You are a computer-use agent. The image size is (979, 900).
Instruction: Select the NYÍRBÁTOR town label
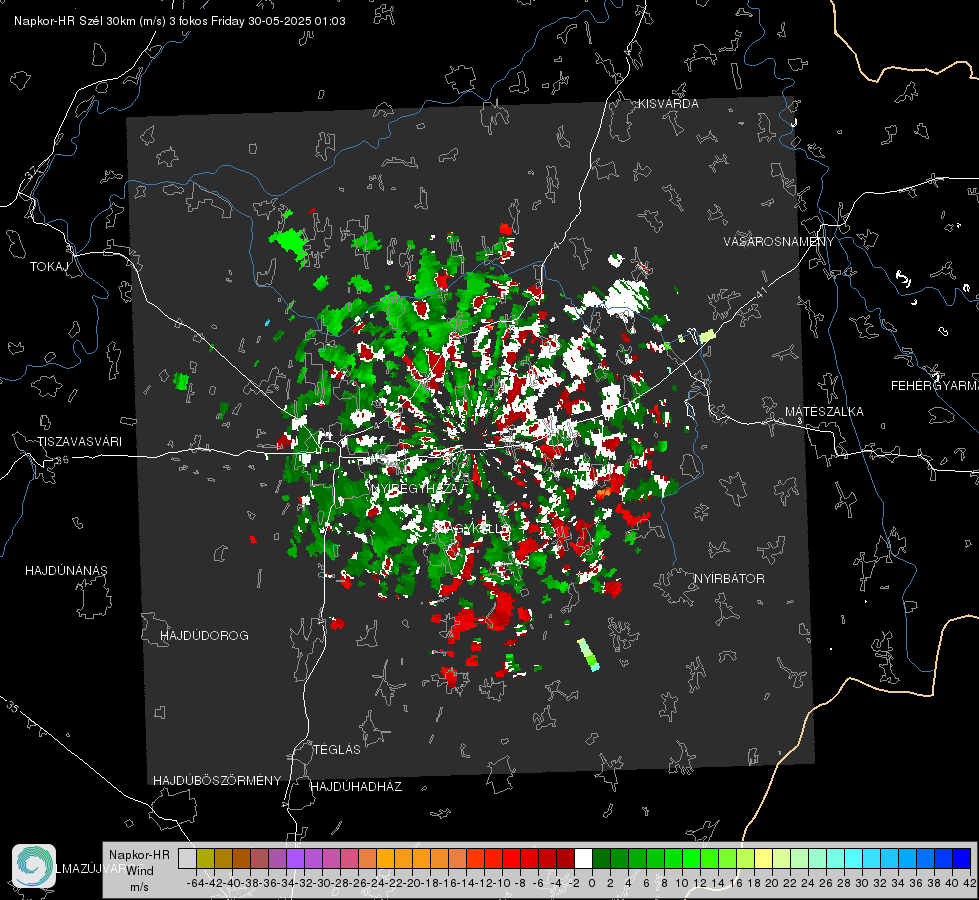click(729, 579)
